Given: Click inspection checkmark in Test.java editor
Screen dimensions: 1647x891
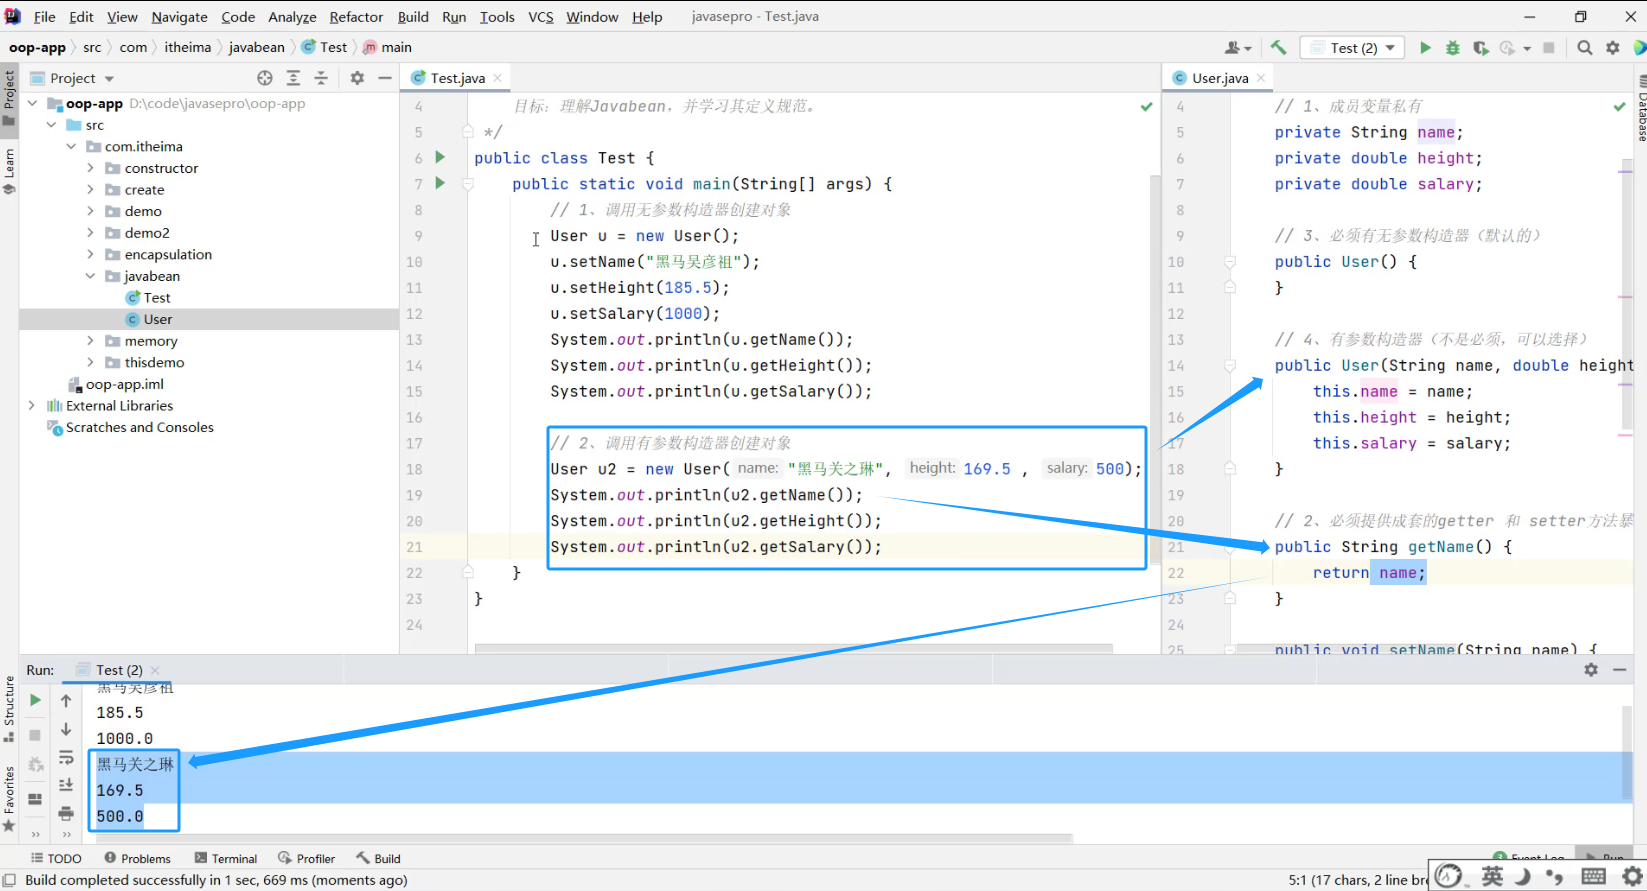Looking at the screenshot, I should pos(1147,106).
